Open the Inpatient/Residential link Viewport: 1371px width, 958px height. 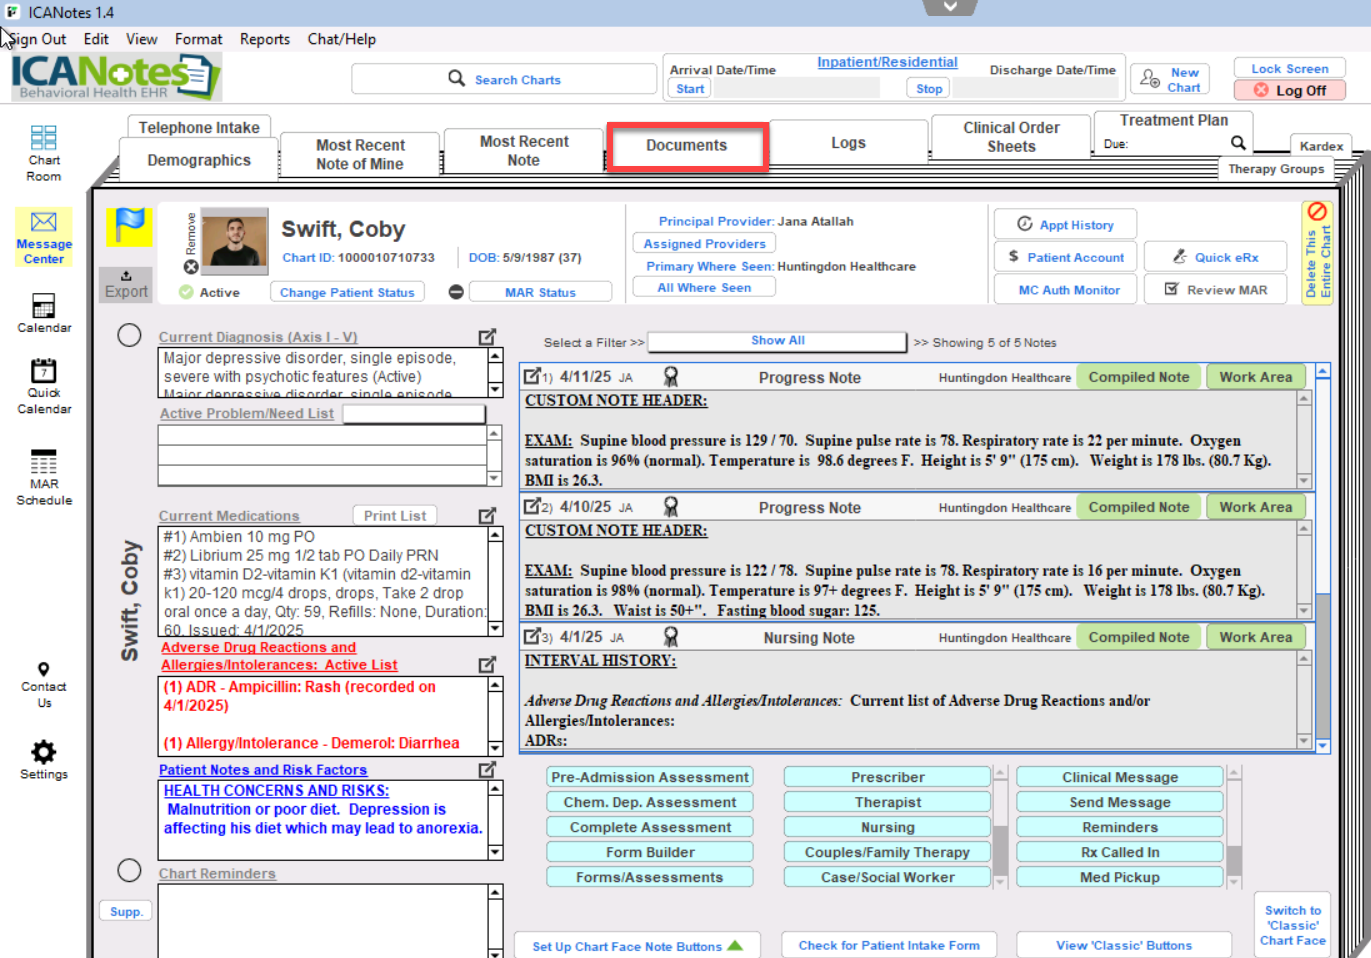(887, 62)
